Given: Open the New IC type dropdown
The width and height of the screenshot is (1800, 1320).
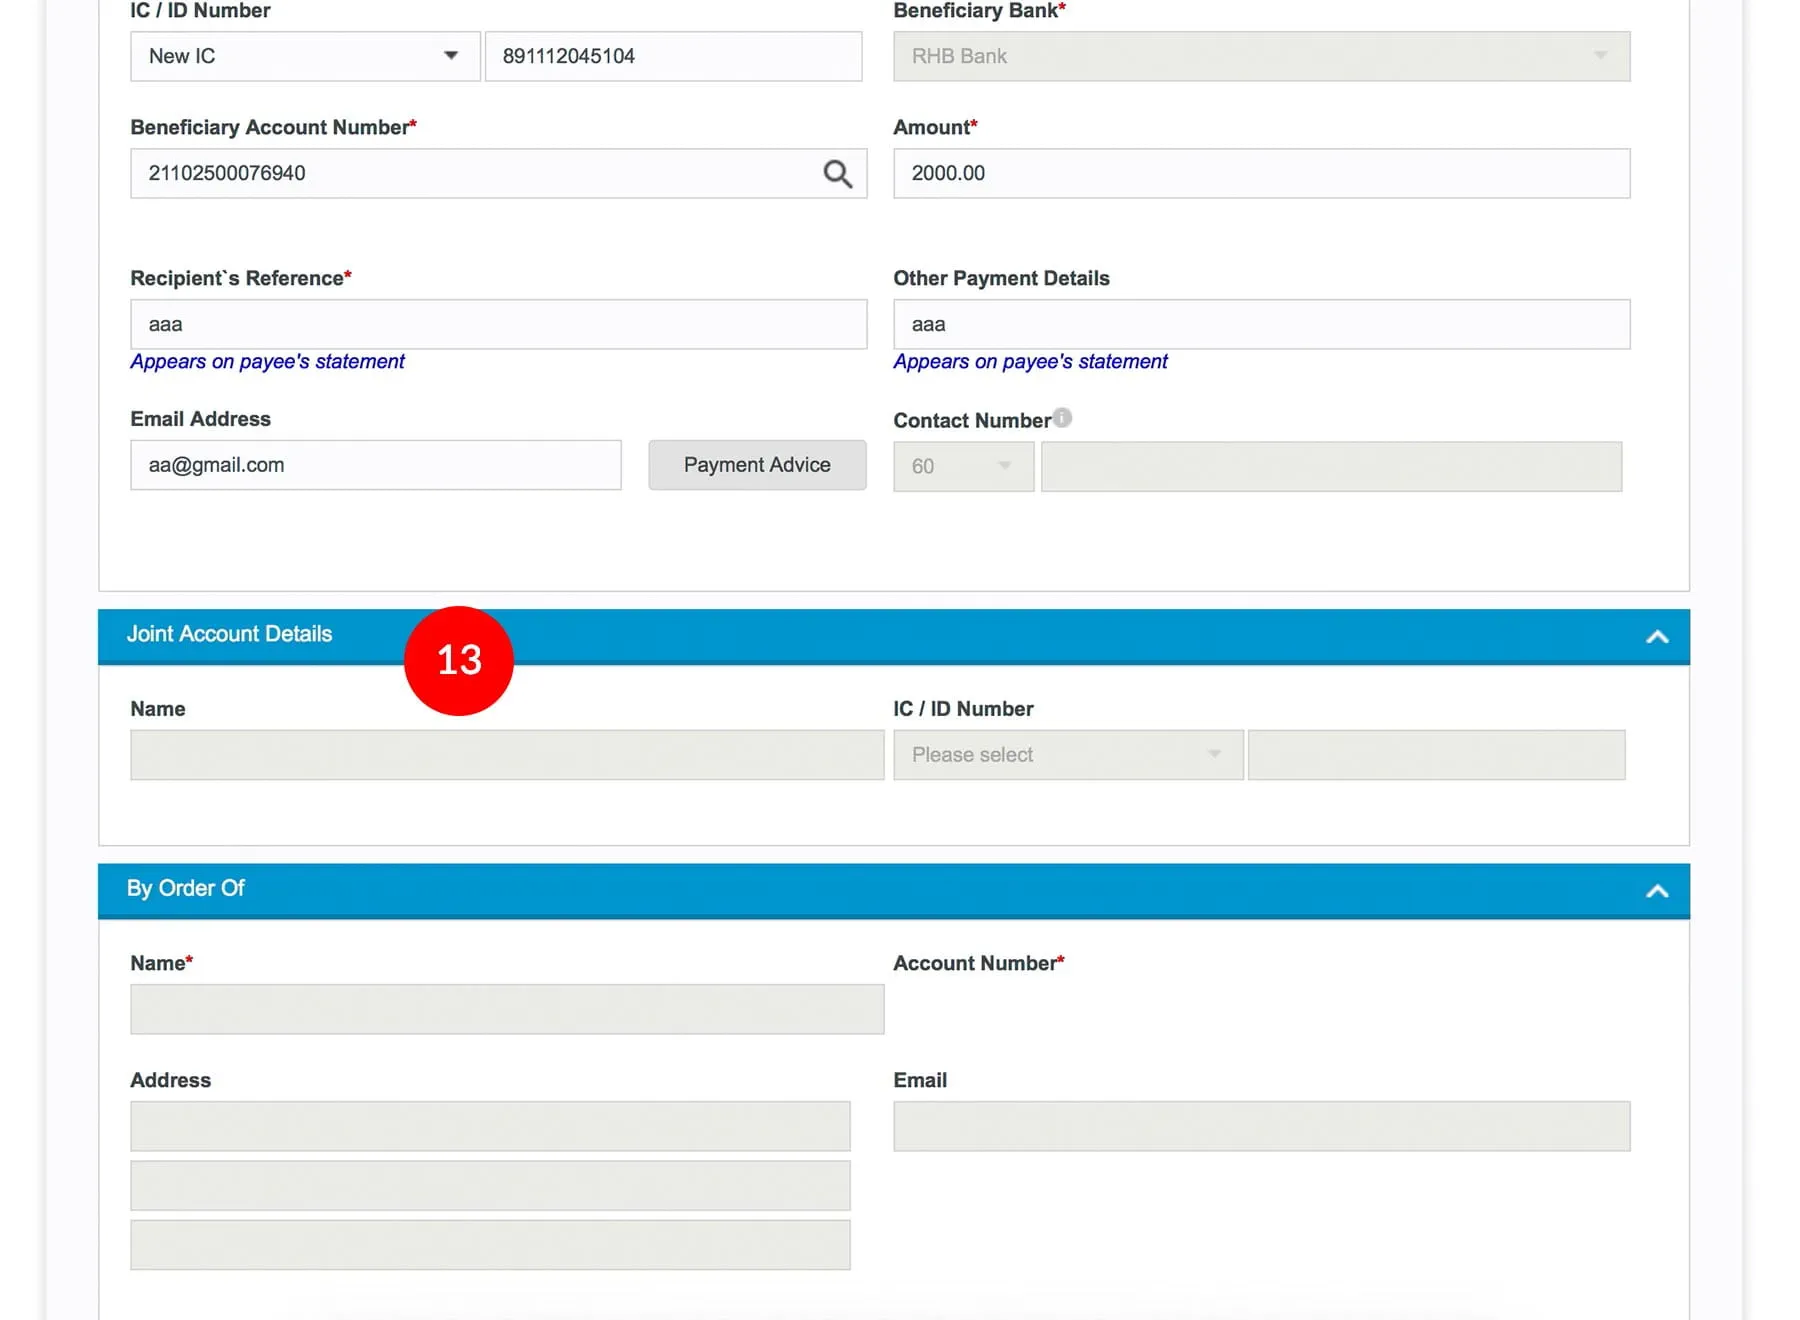Looking at the screenshot, I should point(304,56).
